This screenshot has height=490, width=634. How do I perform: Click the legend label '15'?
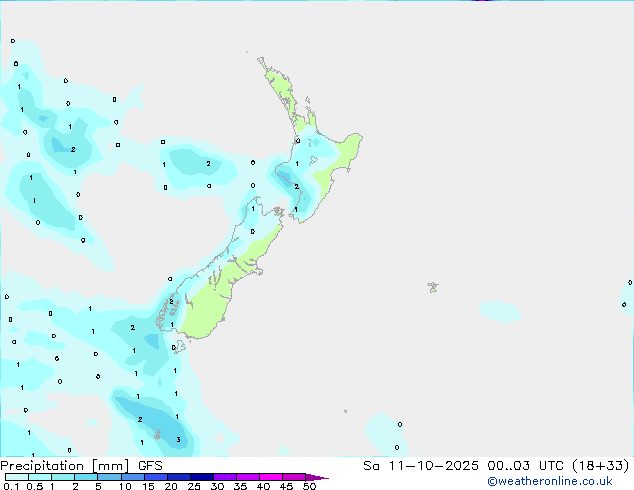148,486
